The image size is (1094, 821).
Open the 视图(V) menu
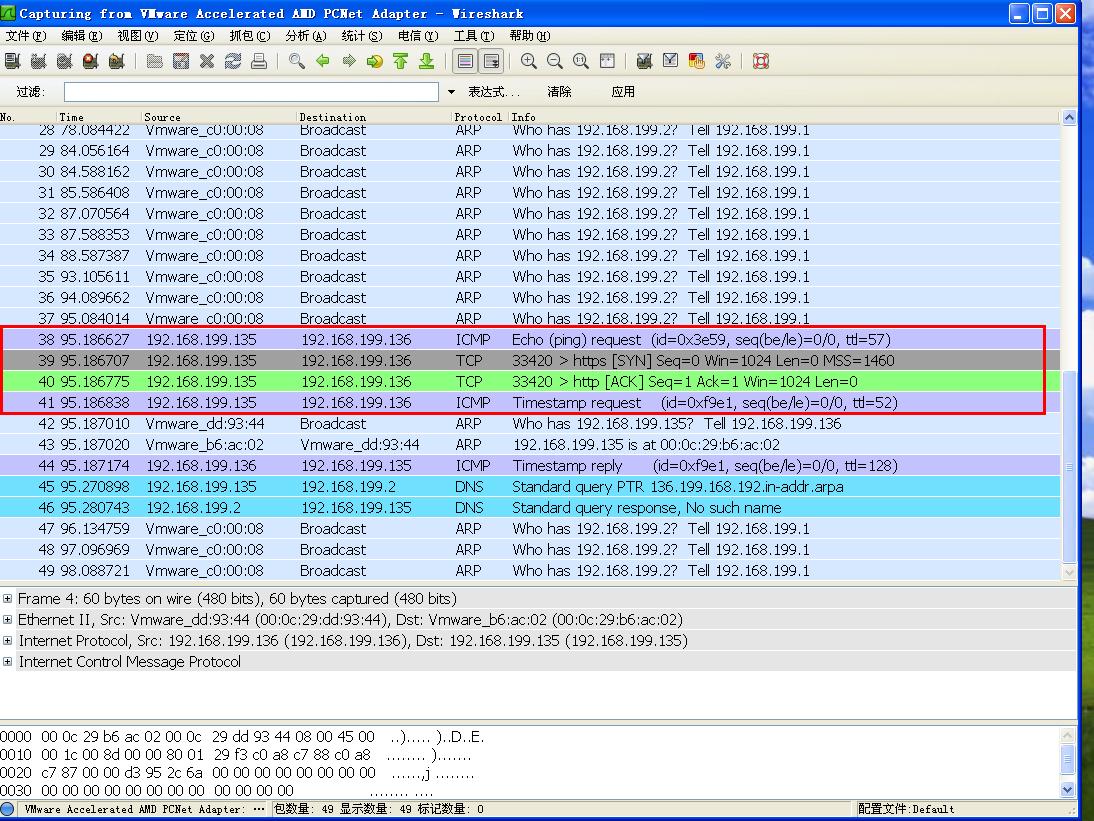tap(137, 36)
